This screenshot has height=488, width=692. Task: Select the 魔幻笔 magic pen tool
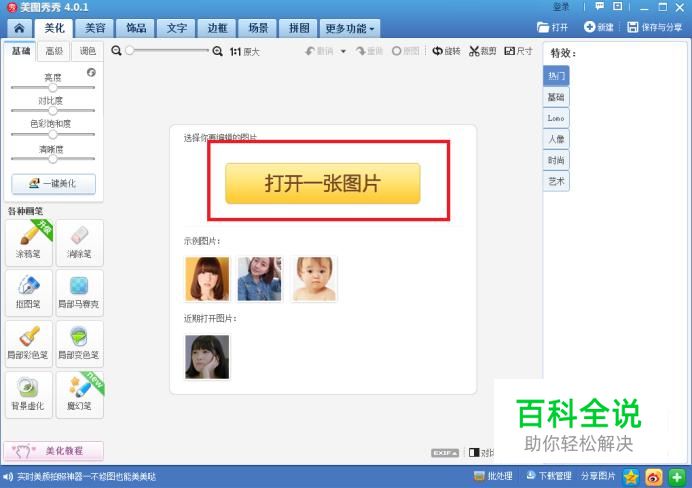79,394
